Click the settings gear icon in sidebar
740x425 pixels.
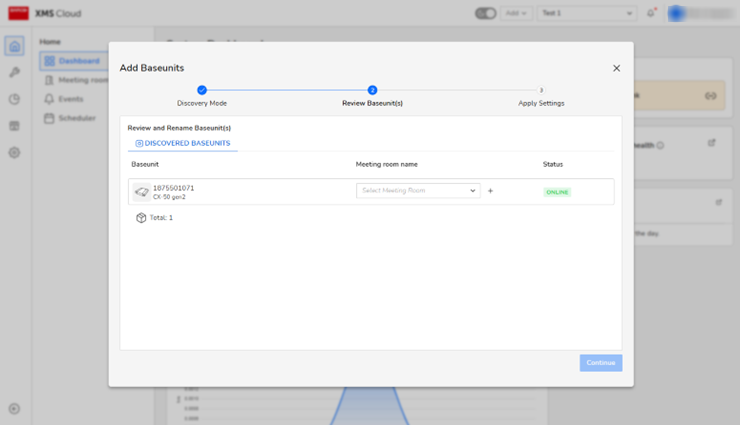14,152
